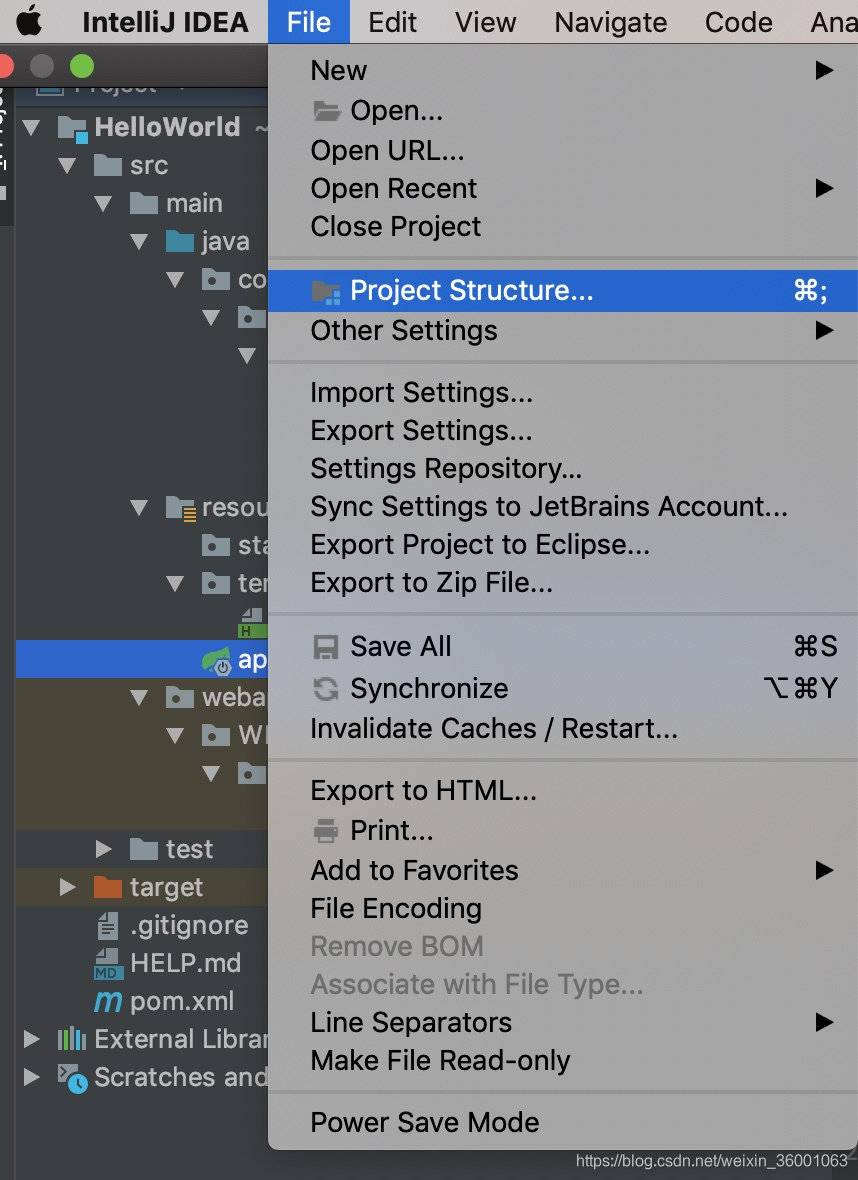Screen dimensions: 858x1180
Task: Choose Export Settings...
Action: click(x=563, y=430)
